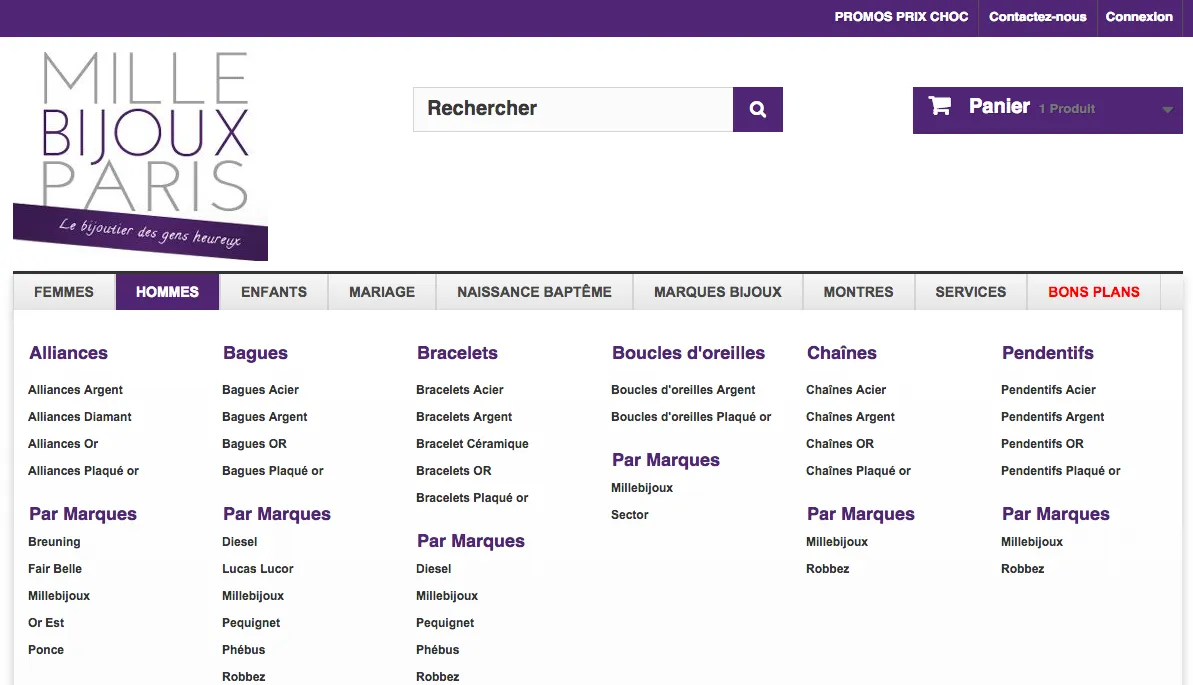Open Boucles d'oreilles Argent

[x=683, y=390]
